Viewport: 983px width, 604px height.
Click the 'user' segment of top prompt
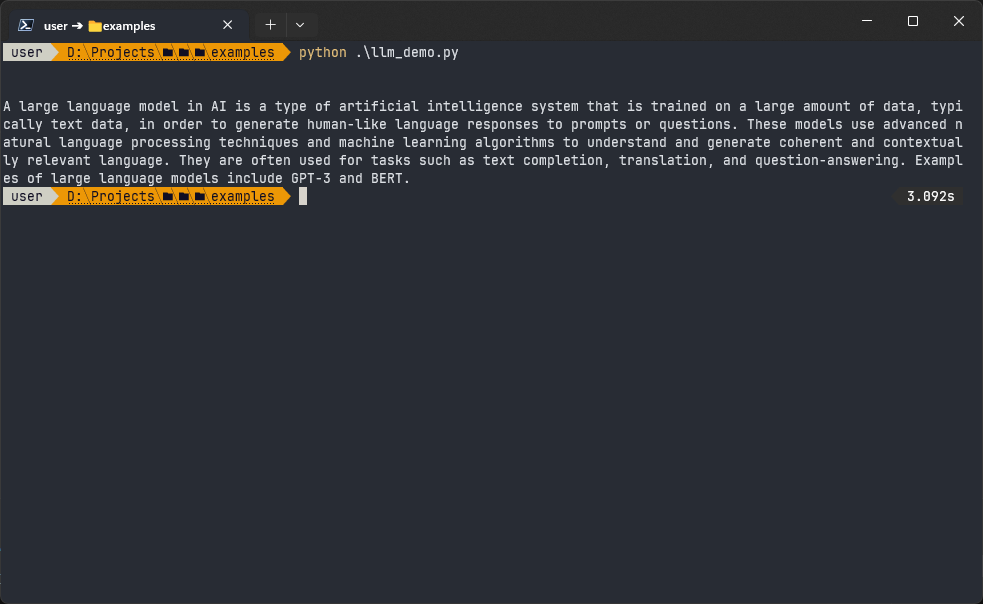tap(27, 53)
